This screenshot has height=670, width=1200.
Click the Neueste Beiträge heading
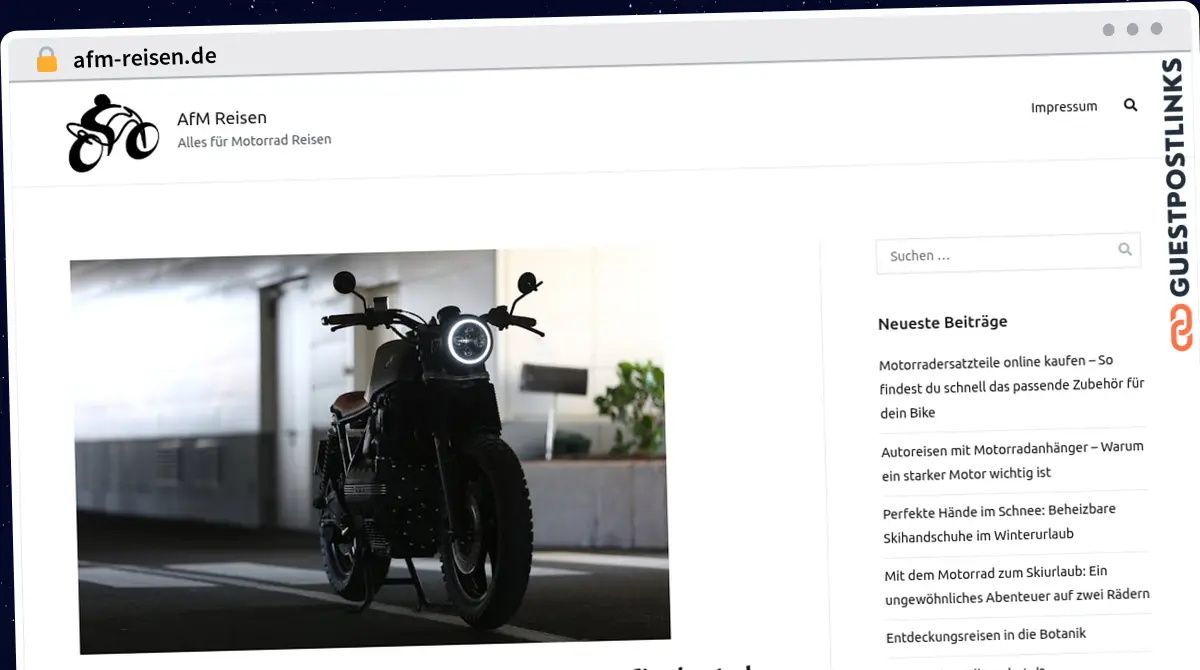(x=942, y=323)
